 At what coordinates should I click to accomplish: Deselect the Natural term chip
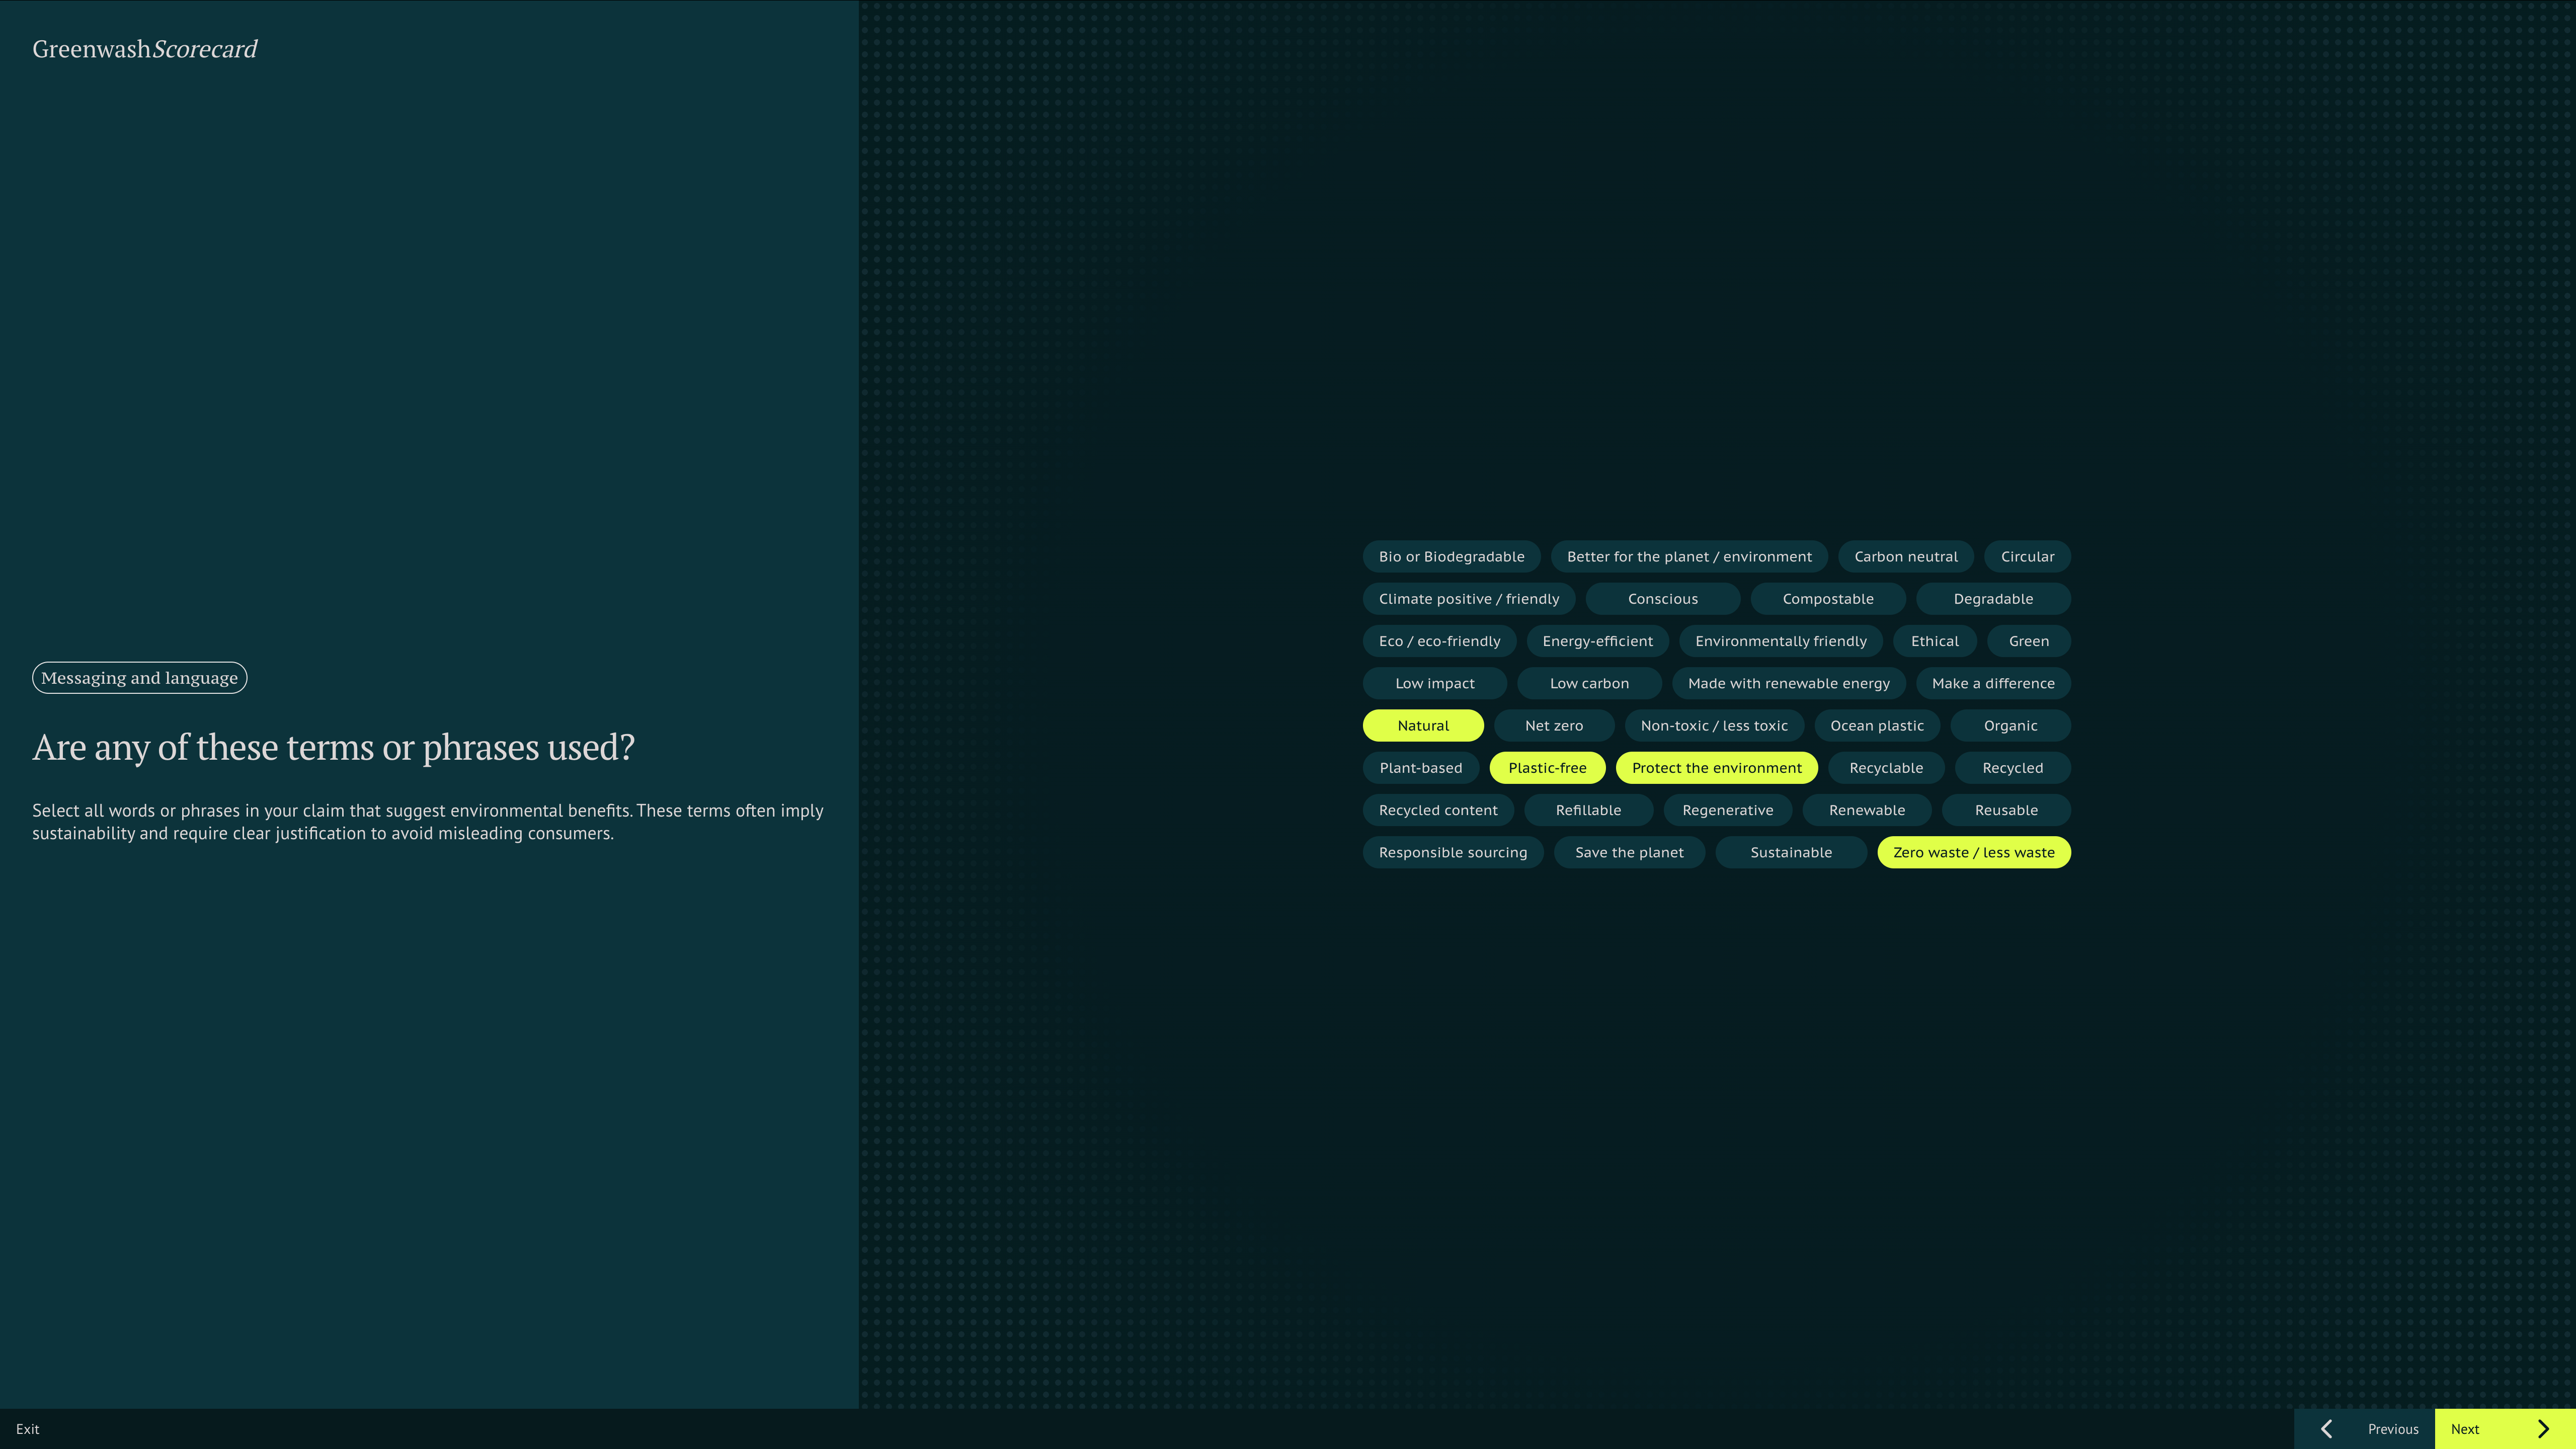tap(1422, 726)
